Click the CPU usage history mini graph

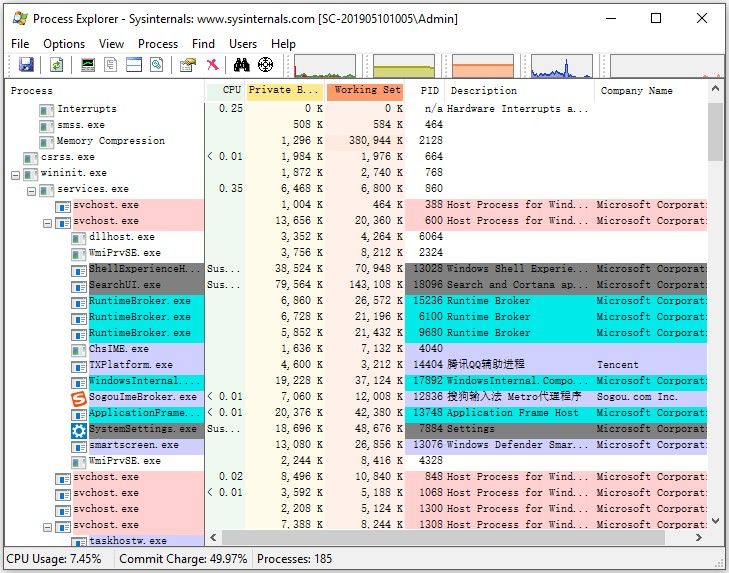click(x=325, y=66)
